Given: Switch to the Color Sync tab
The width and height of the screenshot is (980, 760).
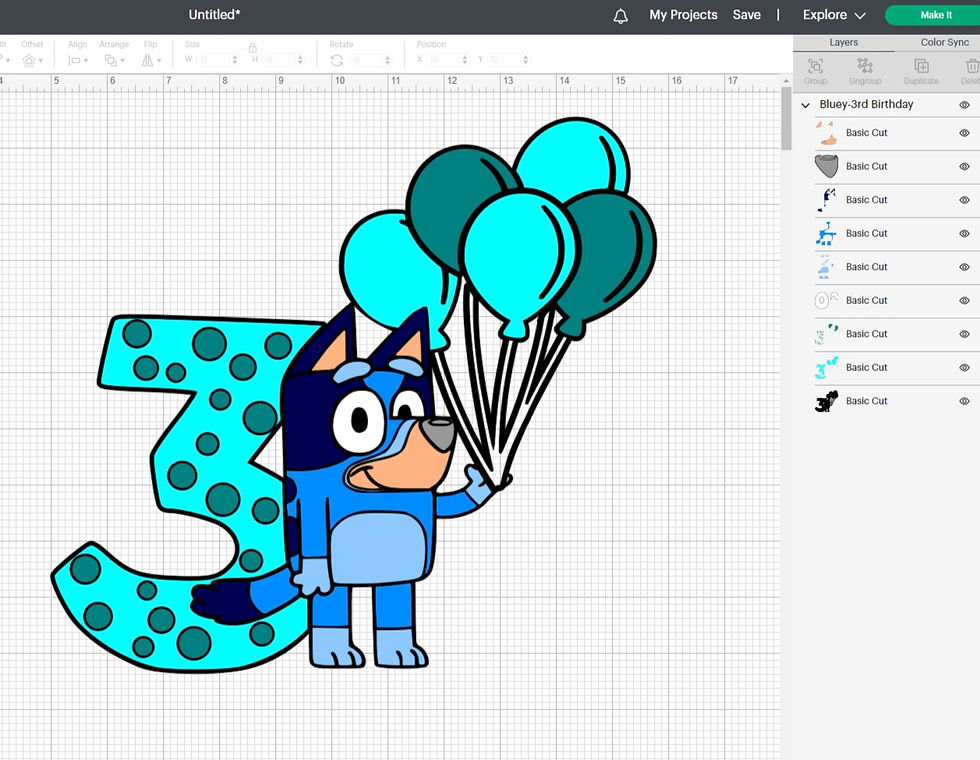Looking at the screenshot, I should click(x=944, y=42).
